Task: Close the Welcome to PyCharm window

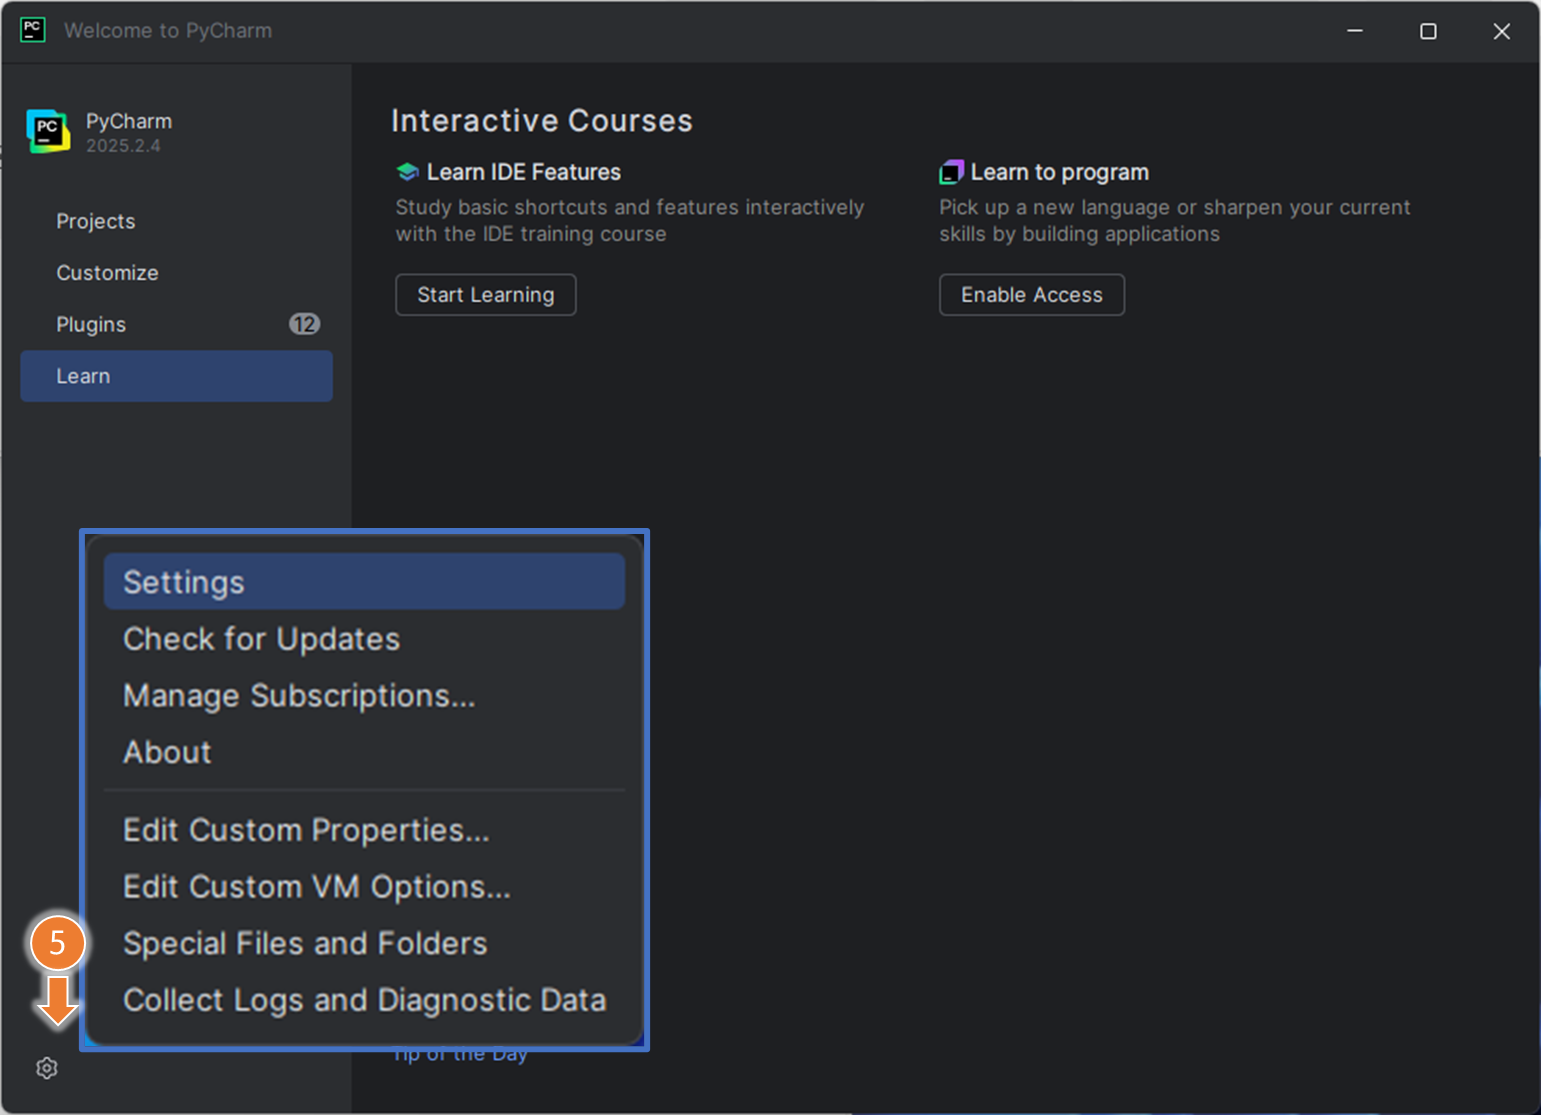Action: click(1502, 31)
